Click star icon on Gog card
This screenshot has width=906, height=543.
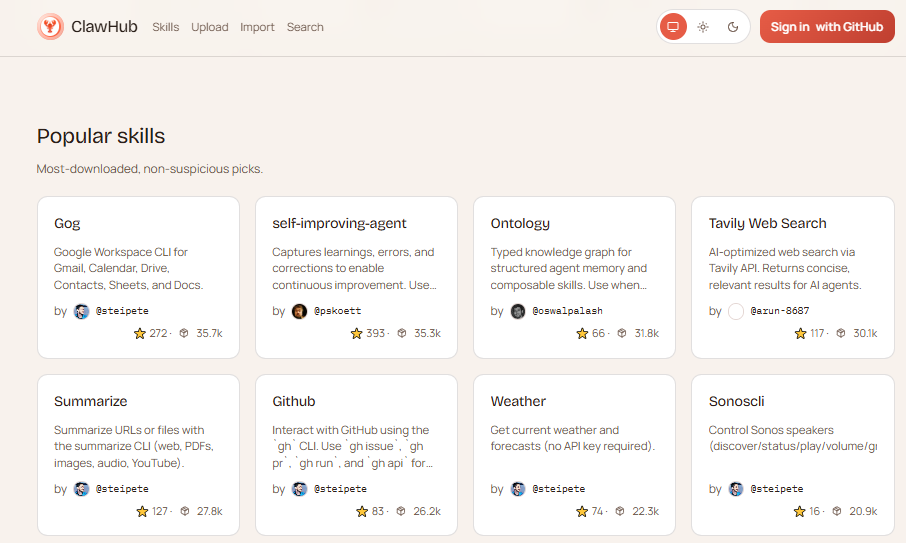tap(140, 333)
